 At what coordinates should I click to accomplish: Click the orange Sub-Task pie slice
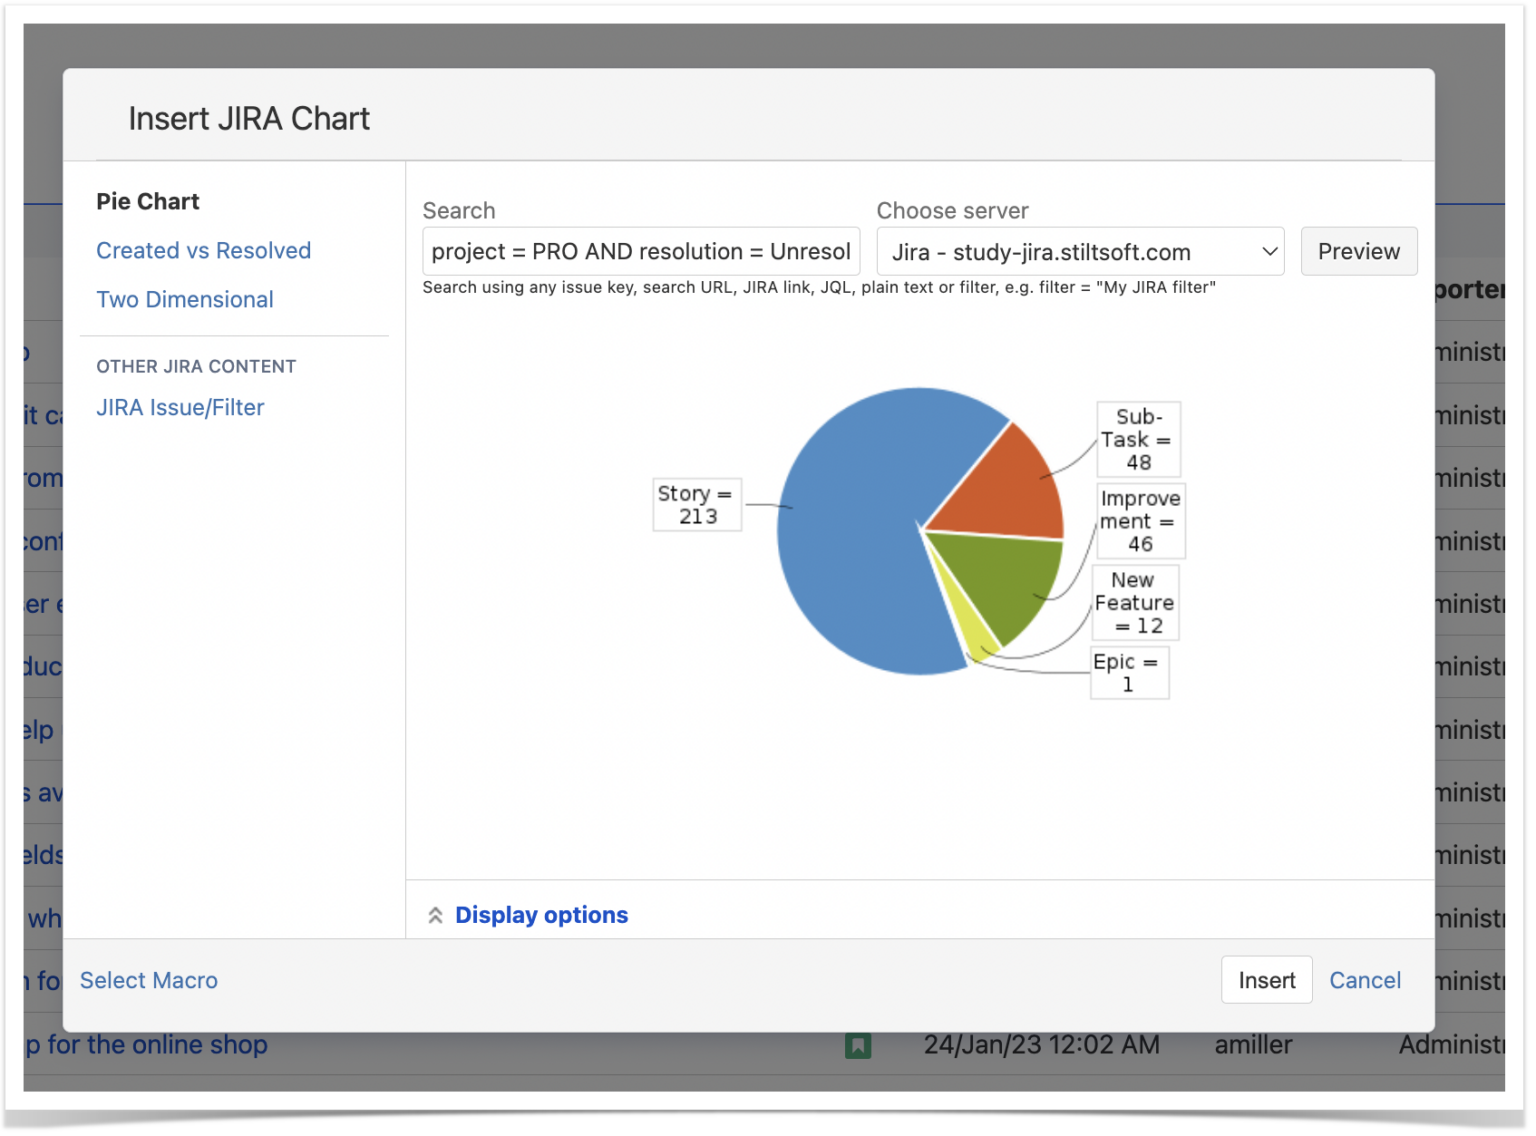[1005, 487]
